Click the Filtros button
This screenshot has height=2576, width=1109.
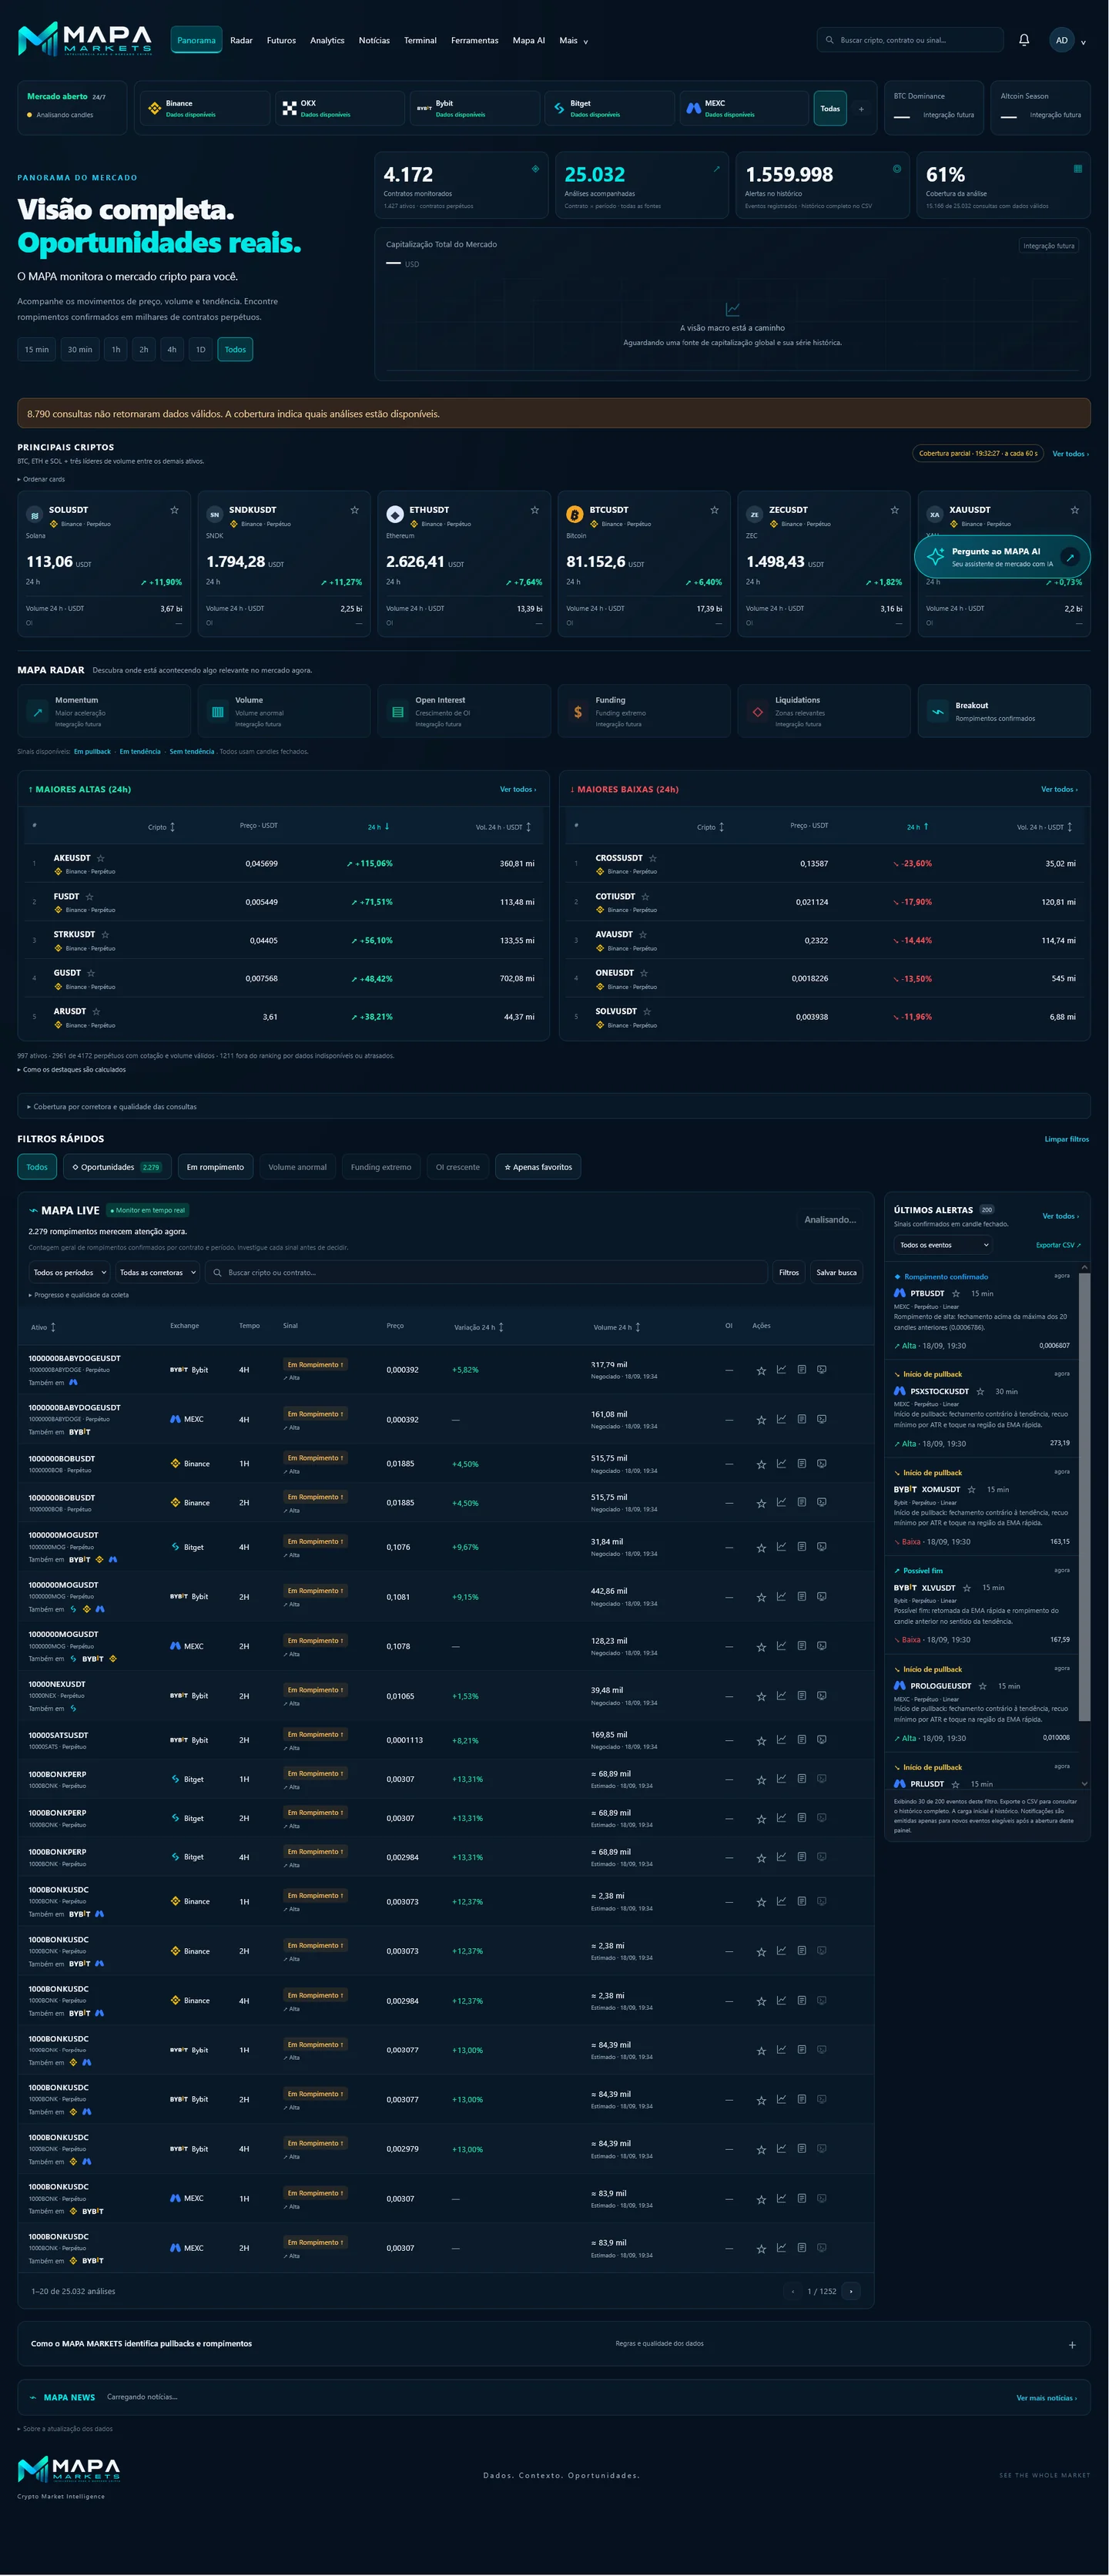click(x=789, y=1273)
